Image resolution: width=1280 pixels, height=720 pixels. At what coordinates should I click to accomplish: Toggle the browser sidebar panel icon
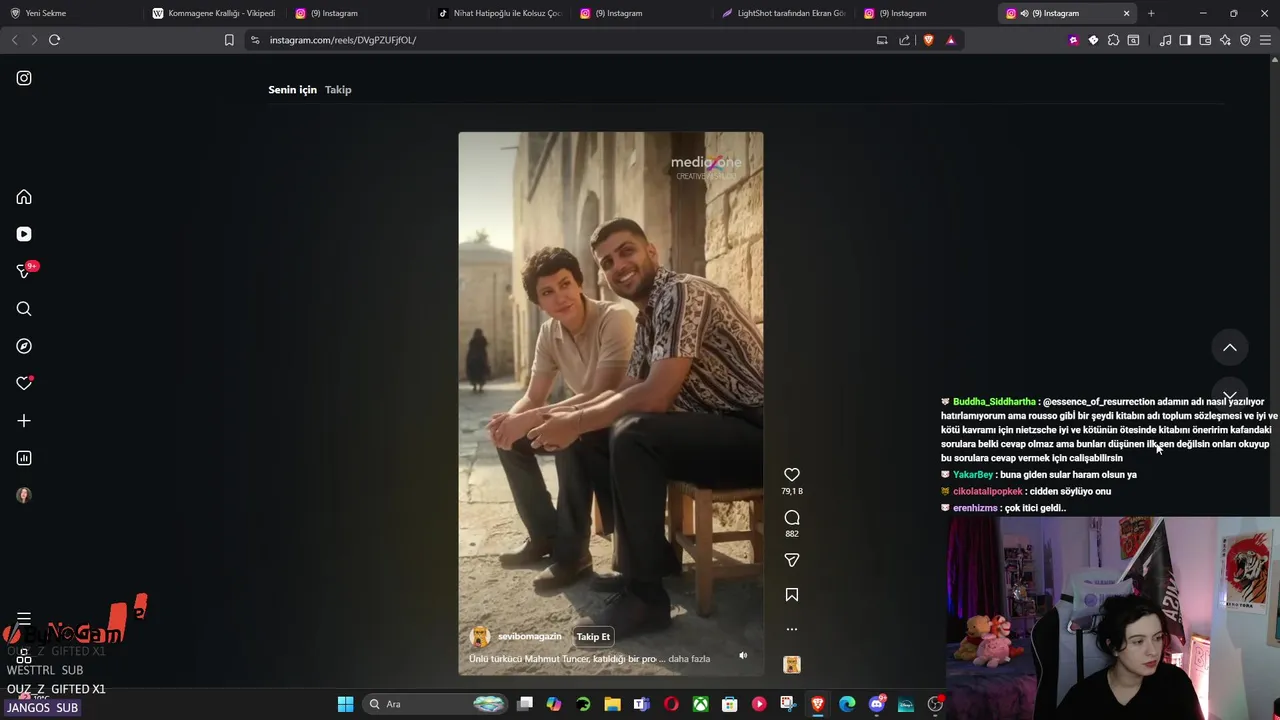tap(1185, 40)
